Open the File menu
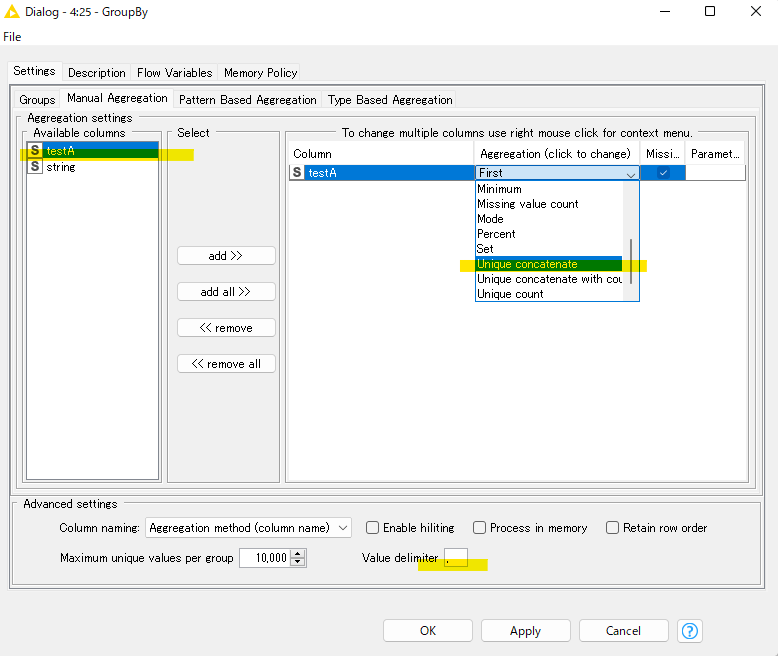The width and height of the screenshot is (778, 656). (12, 37)
